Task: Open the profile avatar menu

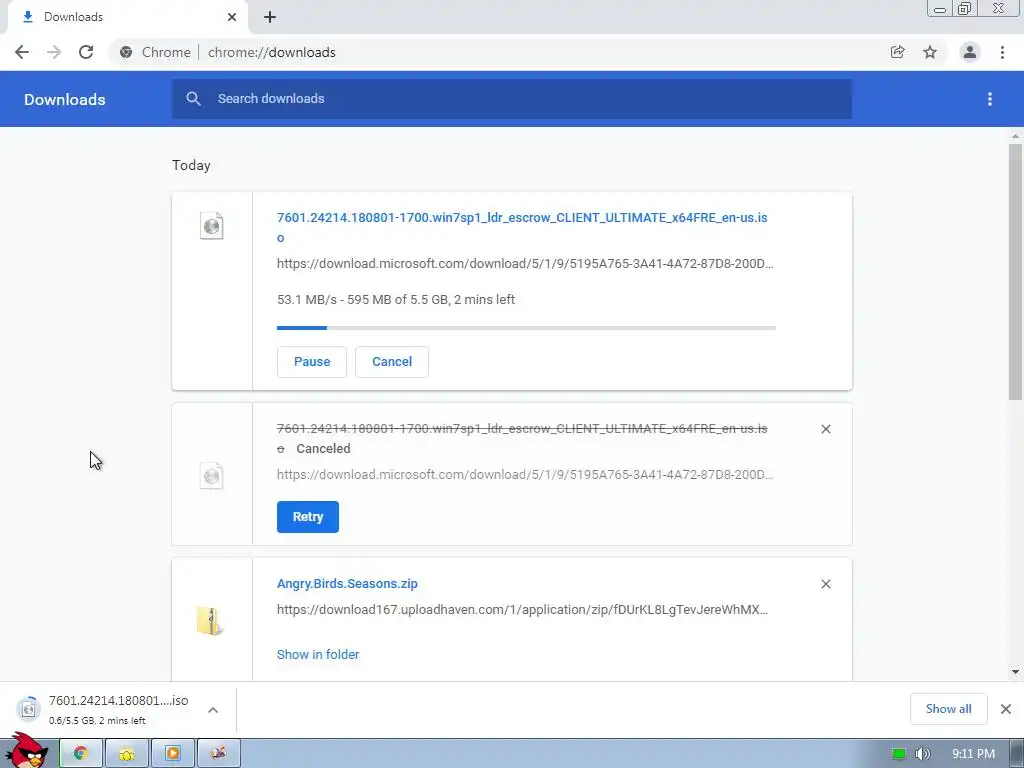Action: tap(970, 52)
